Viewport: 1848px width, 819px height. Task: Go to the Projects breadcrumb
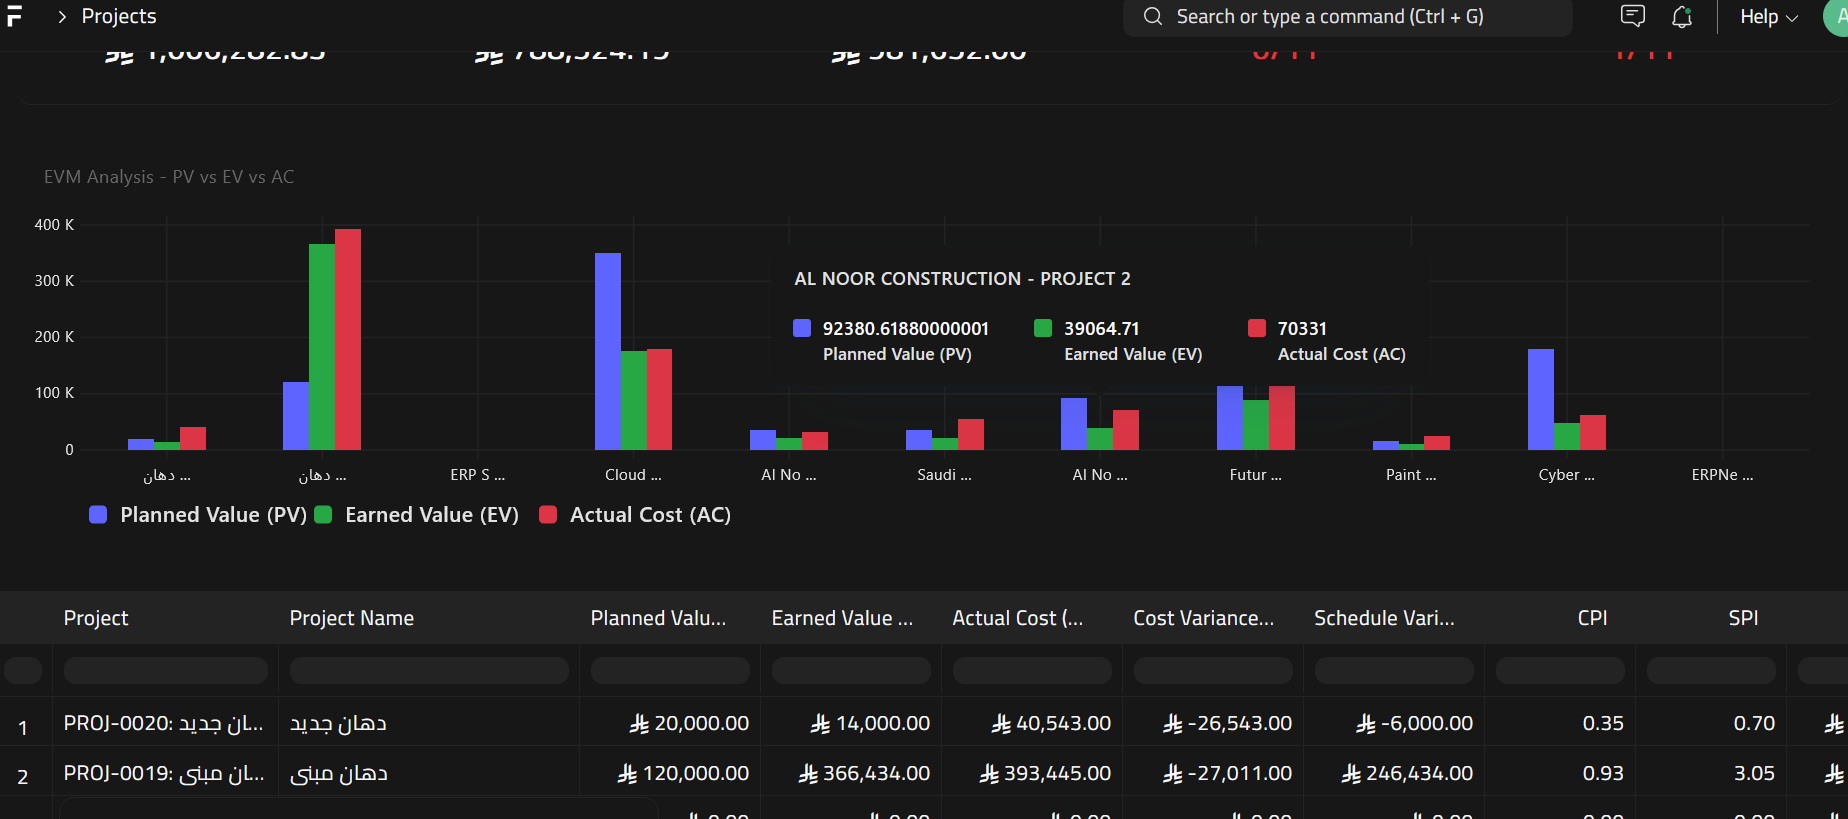click(119, 17)
